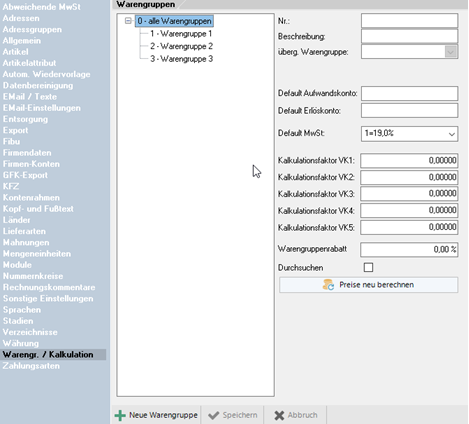Screen dimensions: 469x424
Task: Enable the Durchsuchen checkbox
Action: [x=368, y=267]
